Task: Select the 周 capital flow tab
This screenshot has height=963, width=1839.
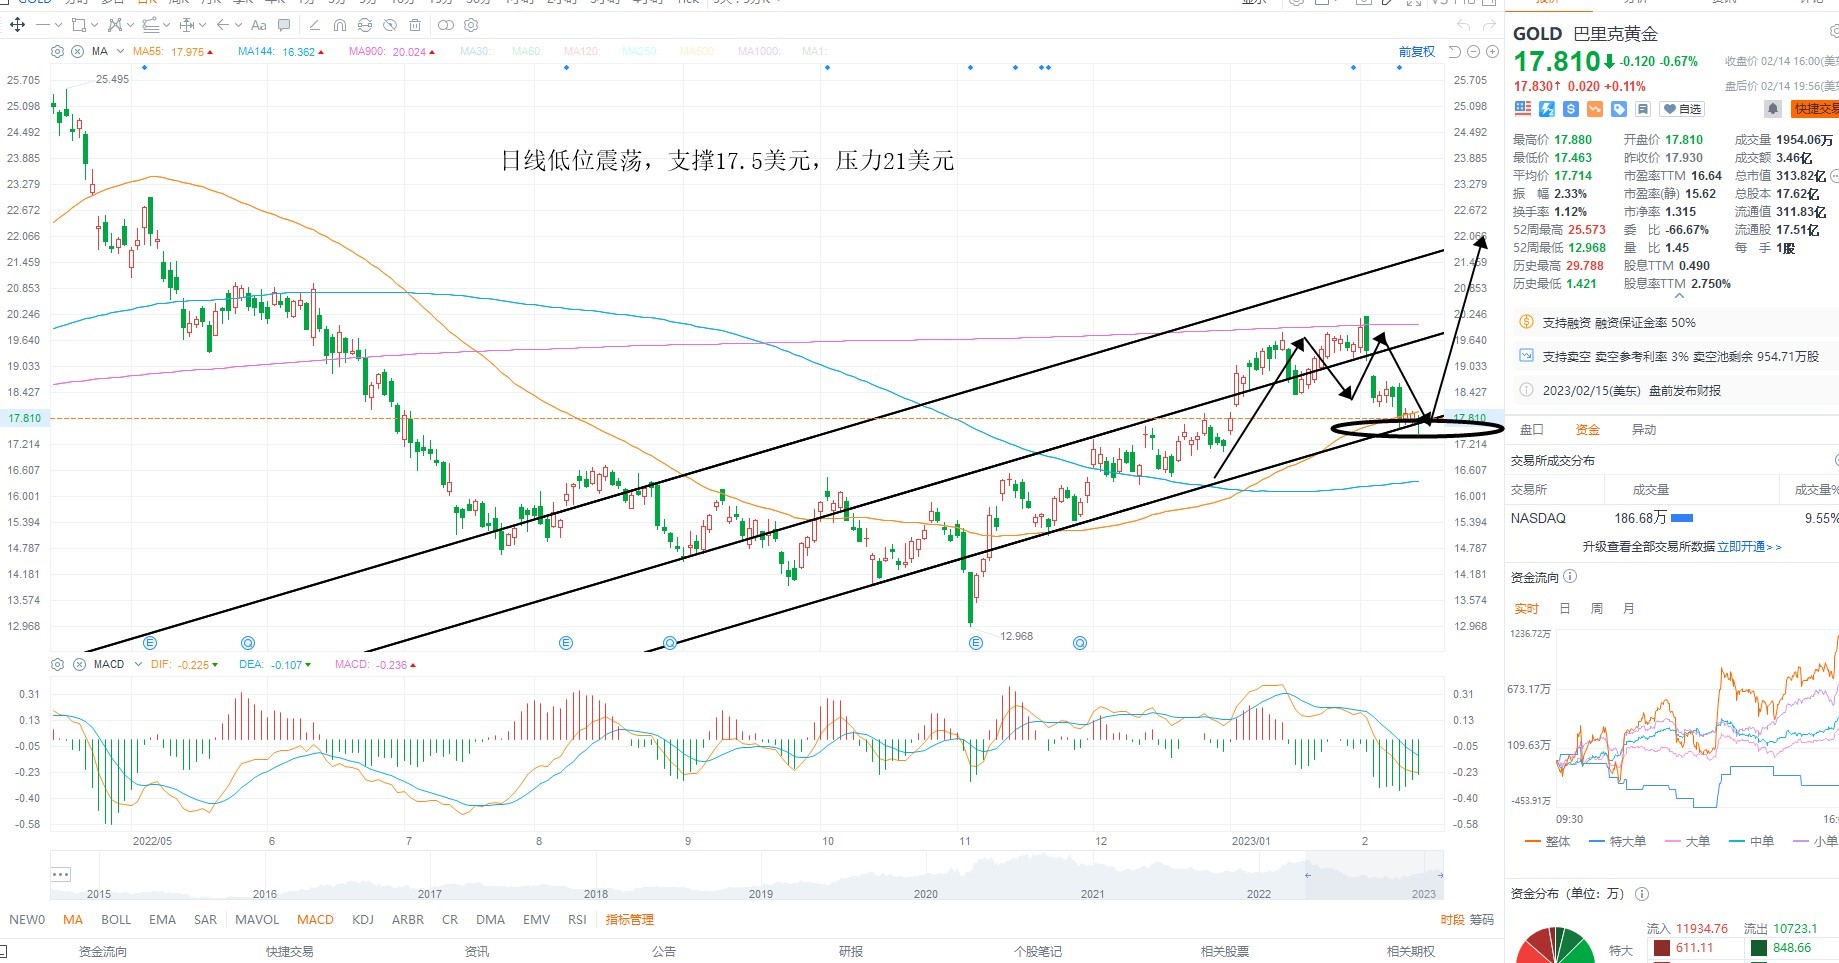Action: coord(1596,608)
